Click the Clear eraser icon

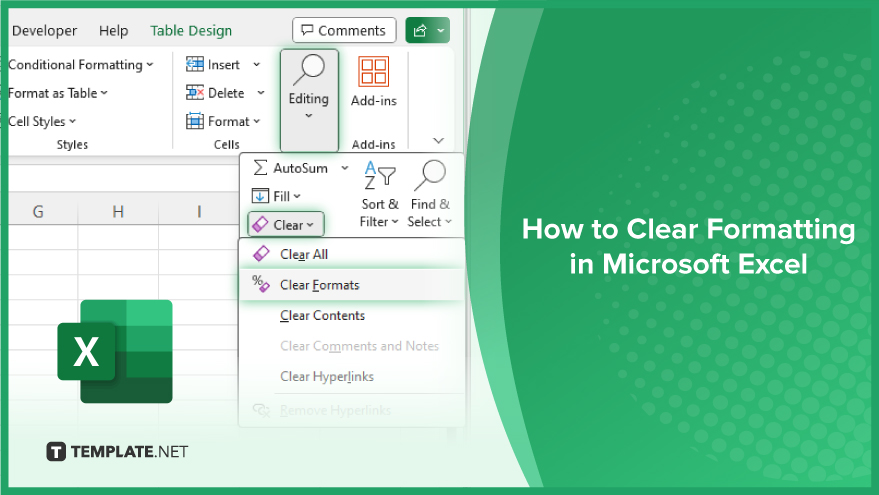(x=260, y=225)
